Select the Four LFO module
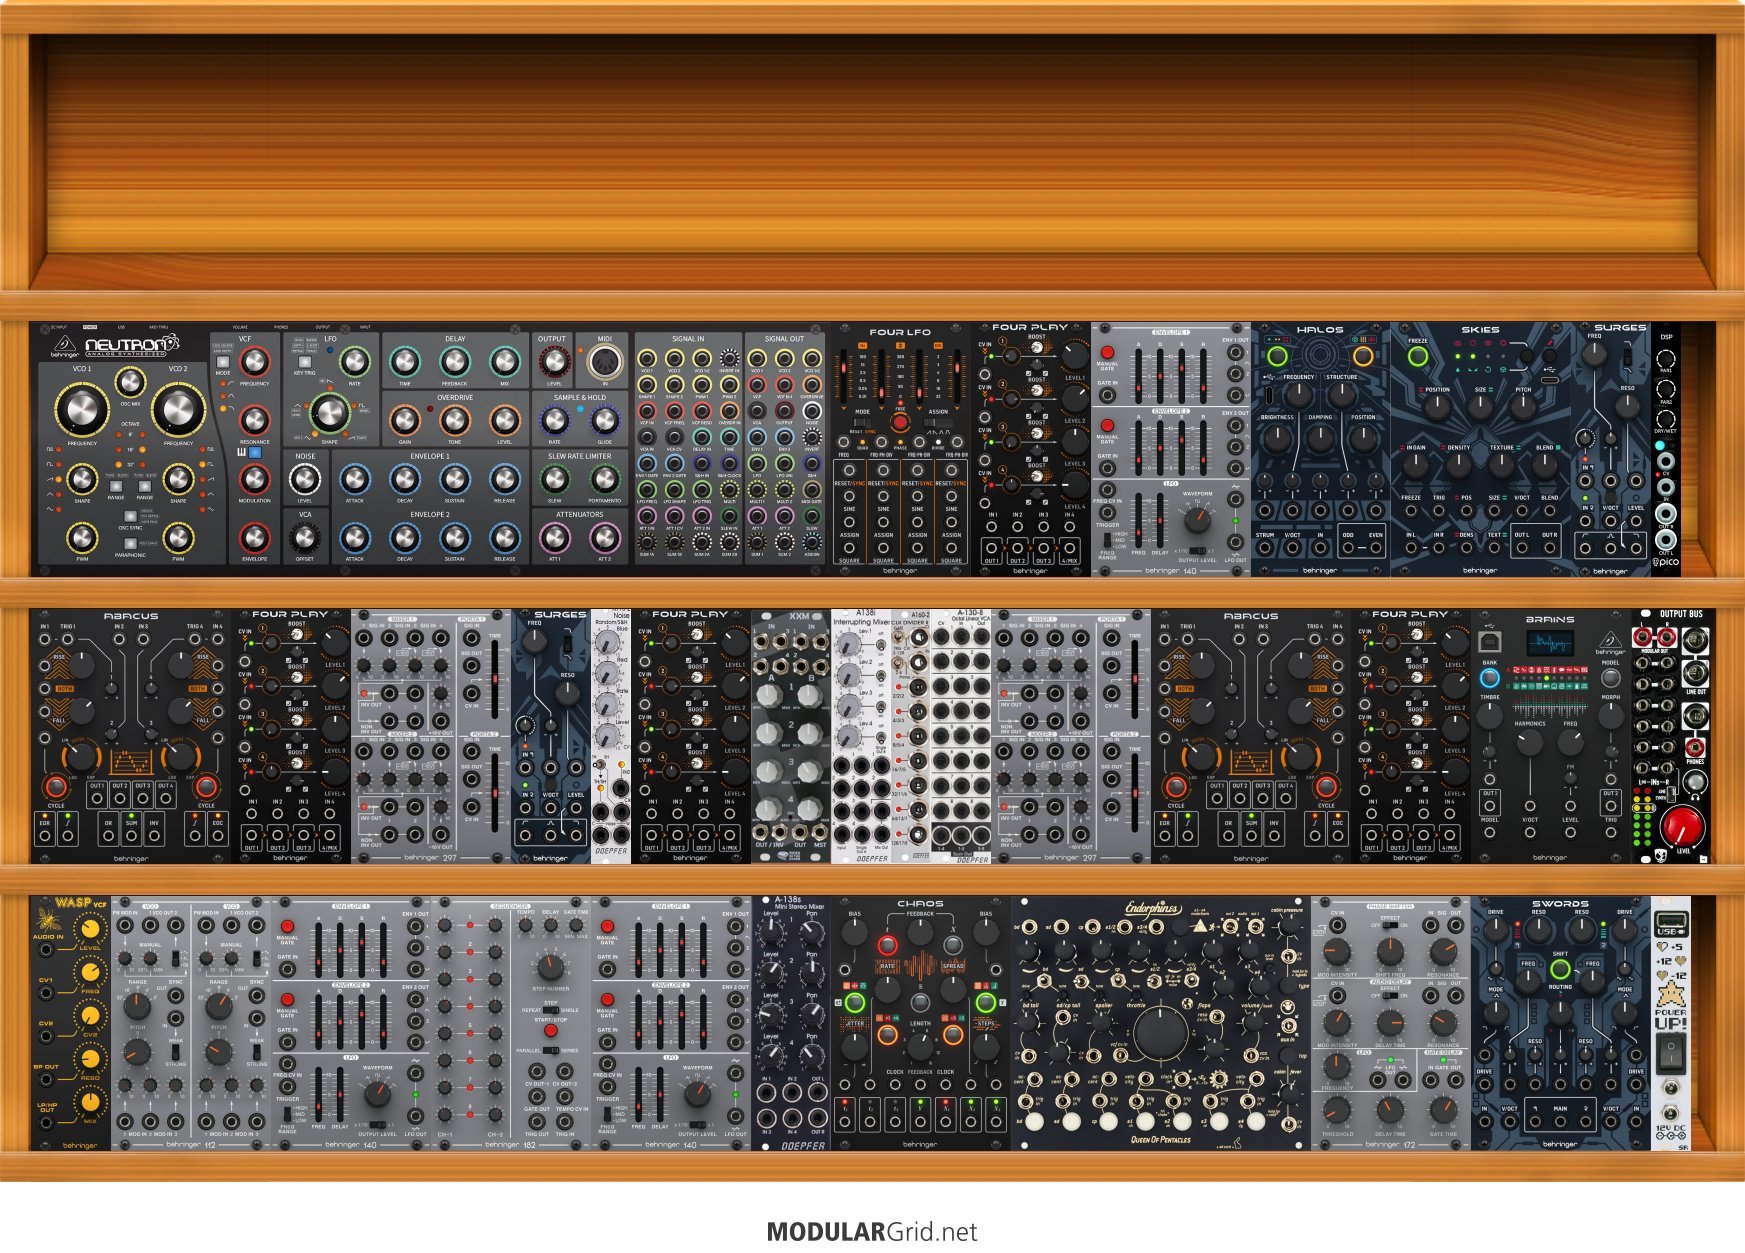The width and height of the screenshot is (1745, 1253). pos(900,449)
